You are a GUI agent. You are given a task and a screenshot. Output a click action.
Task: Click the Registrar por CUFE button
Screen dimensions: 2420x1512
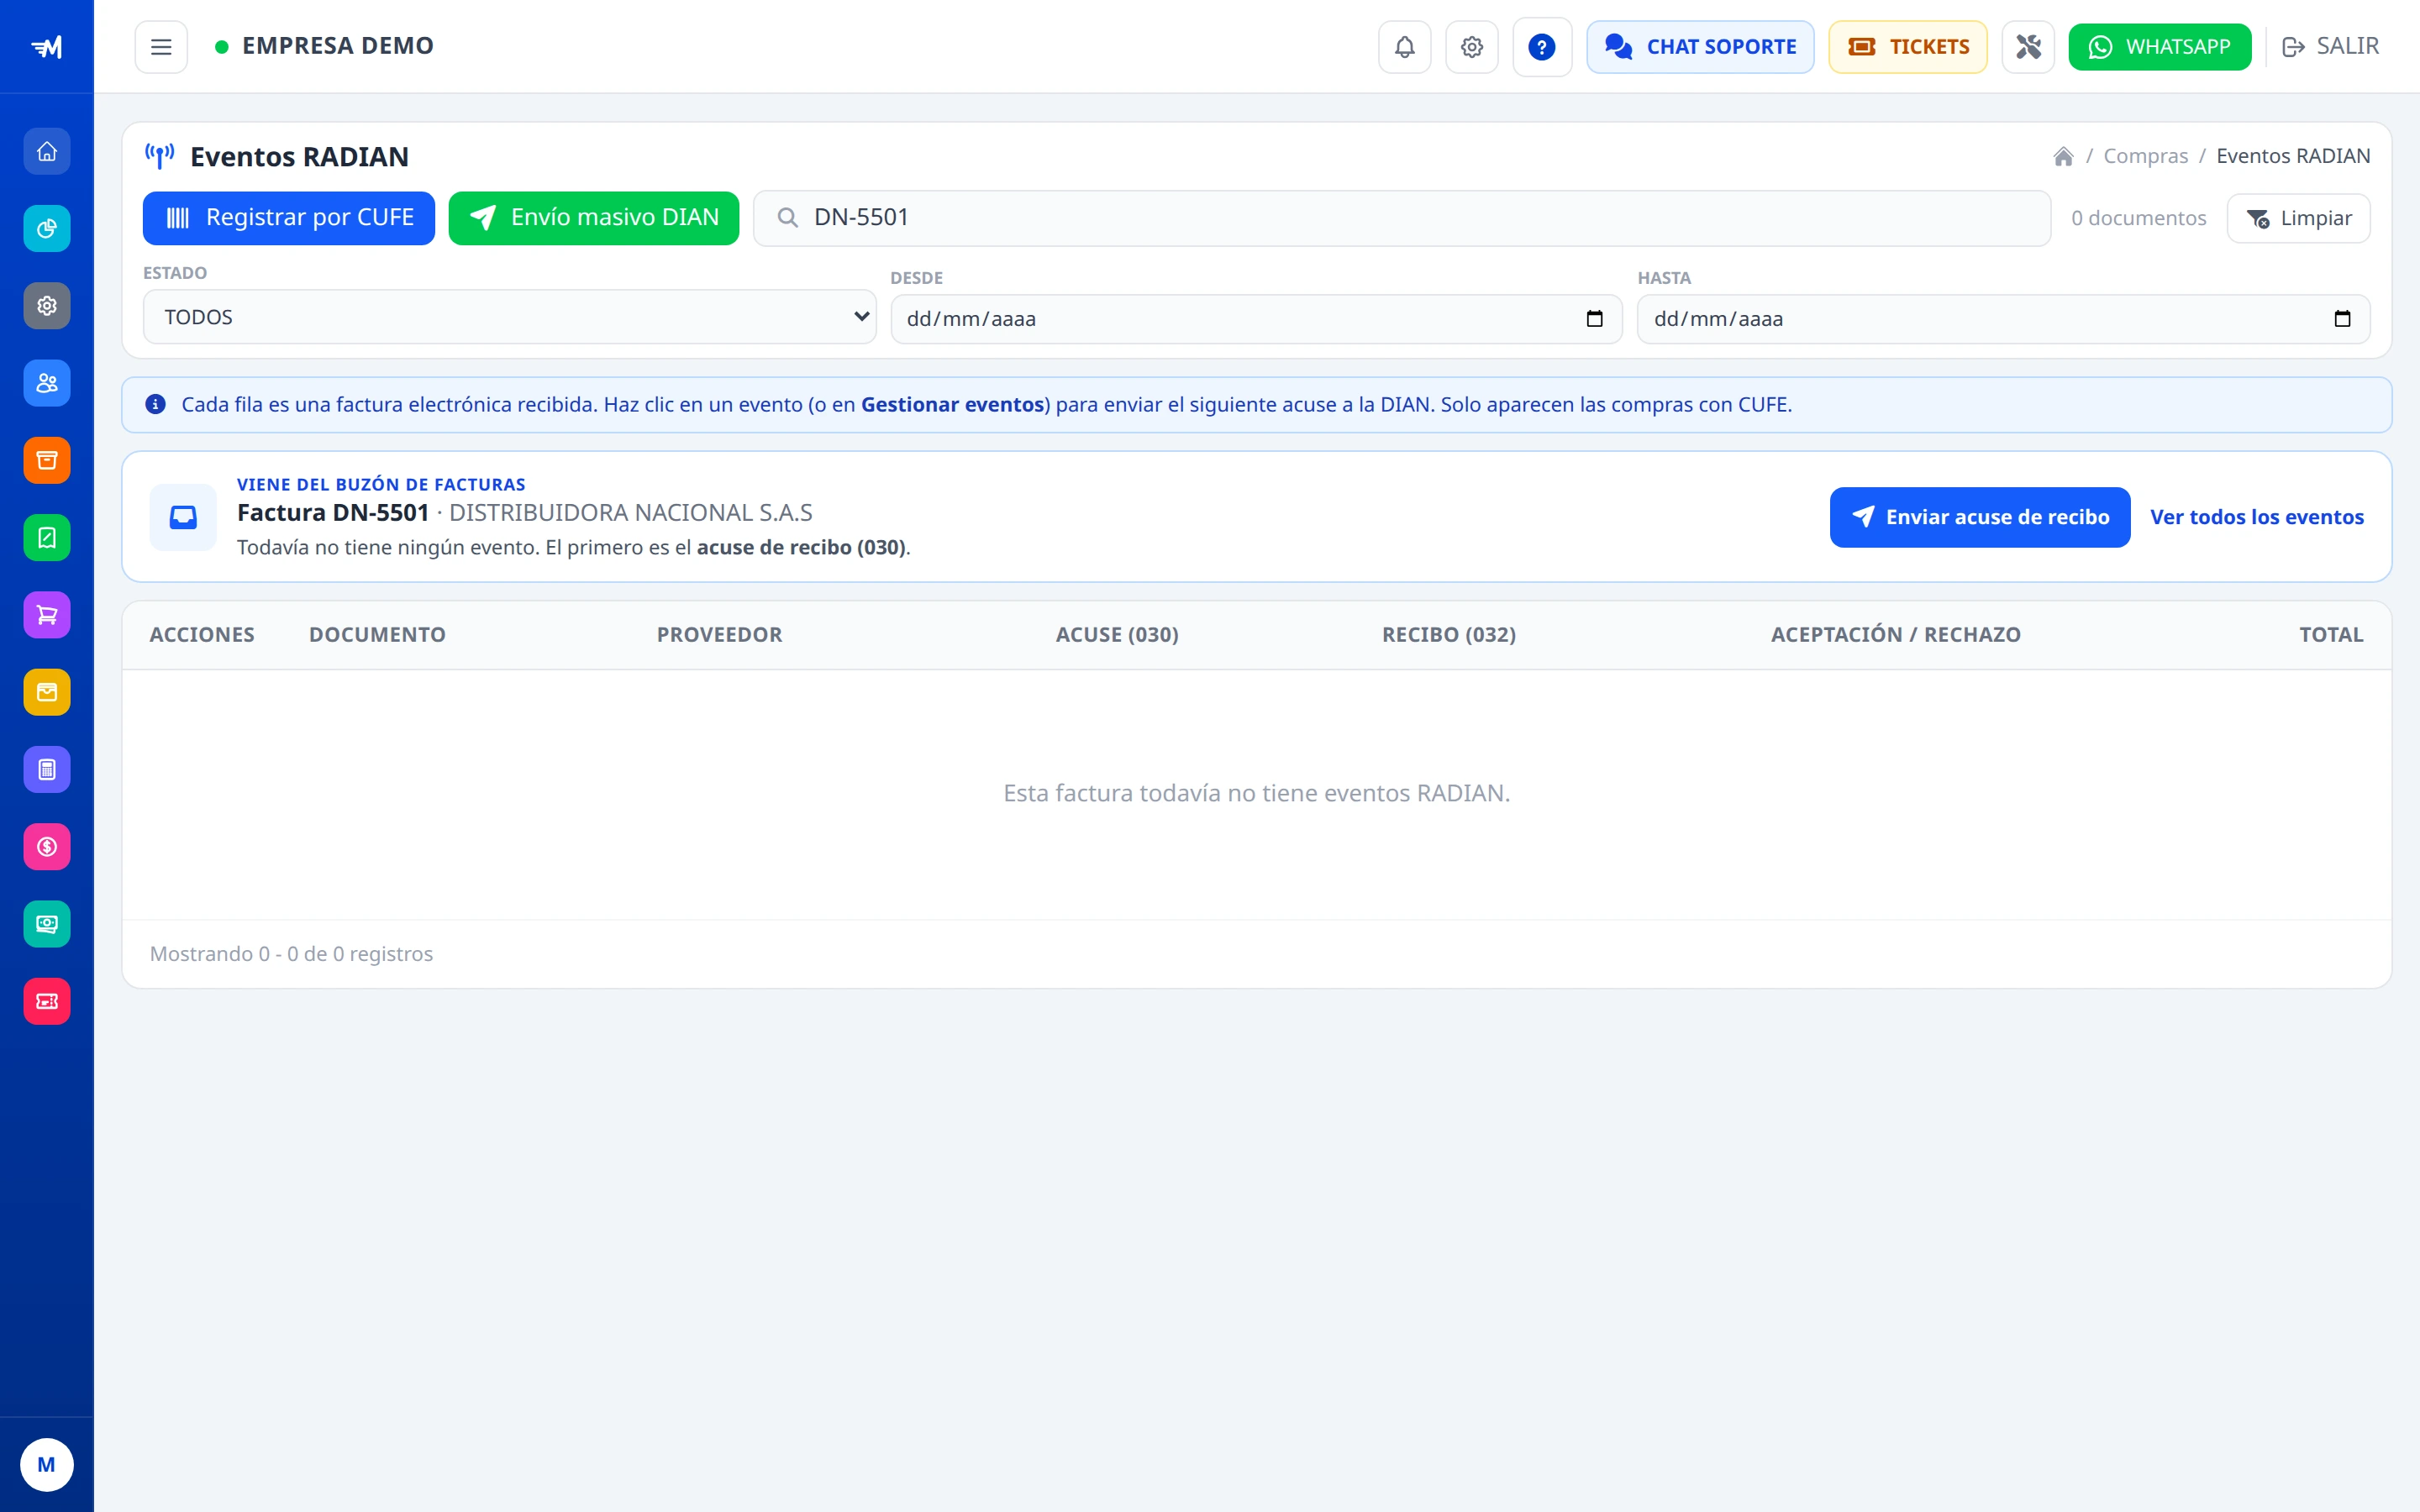289,218
